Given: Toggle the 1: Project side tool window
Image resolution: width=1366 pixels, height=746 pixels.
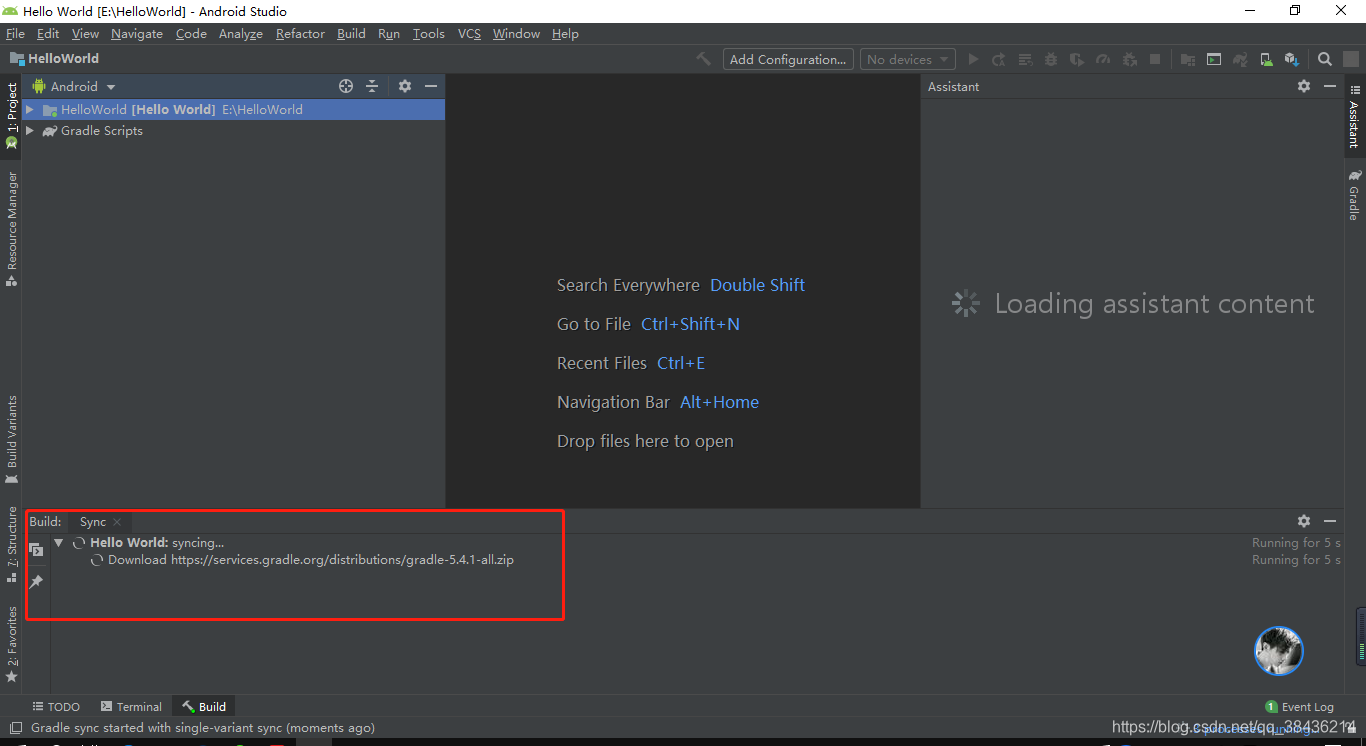Looking at the screenshot, I should (12, 114).
